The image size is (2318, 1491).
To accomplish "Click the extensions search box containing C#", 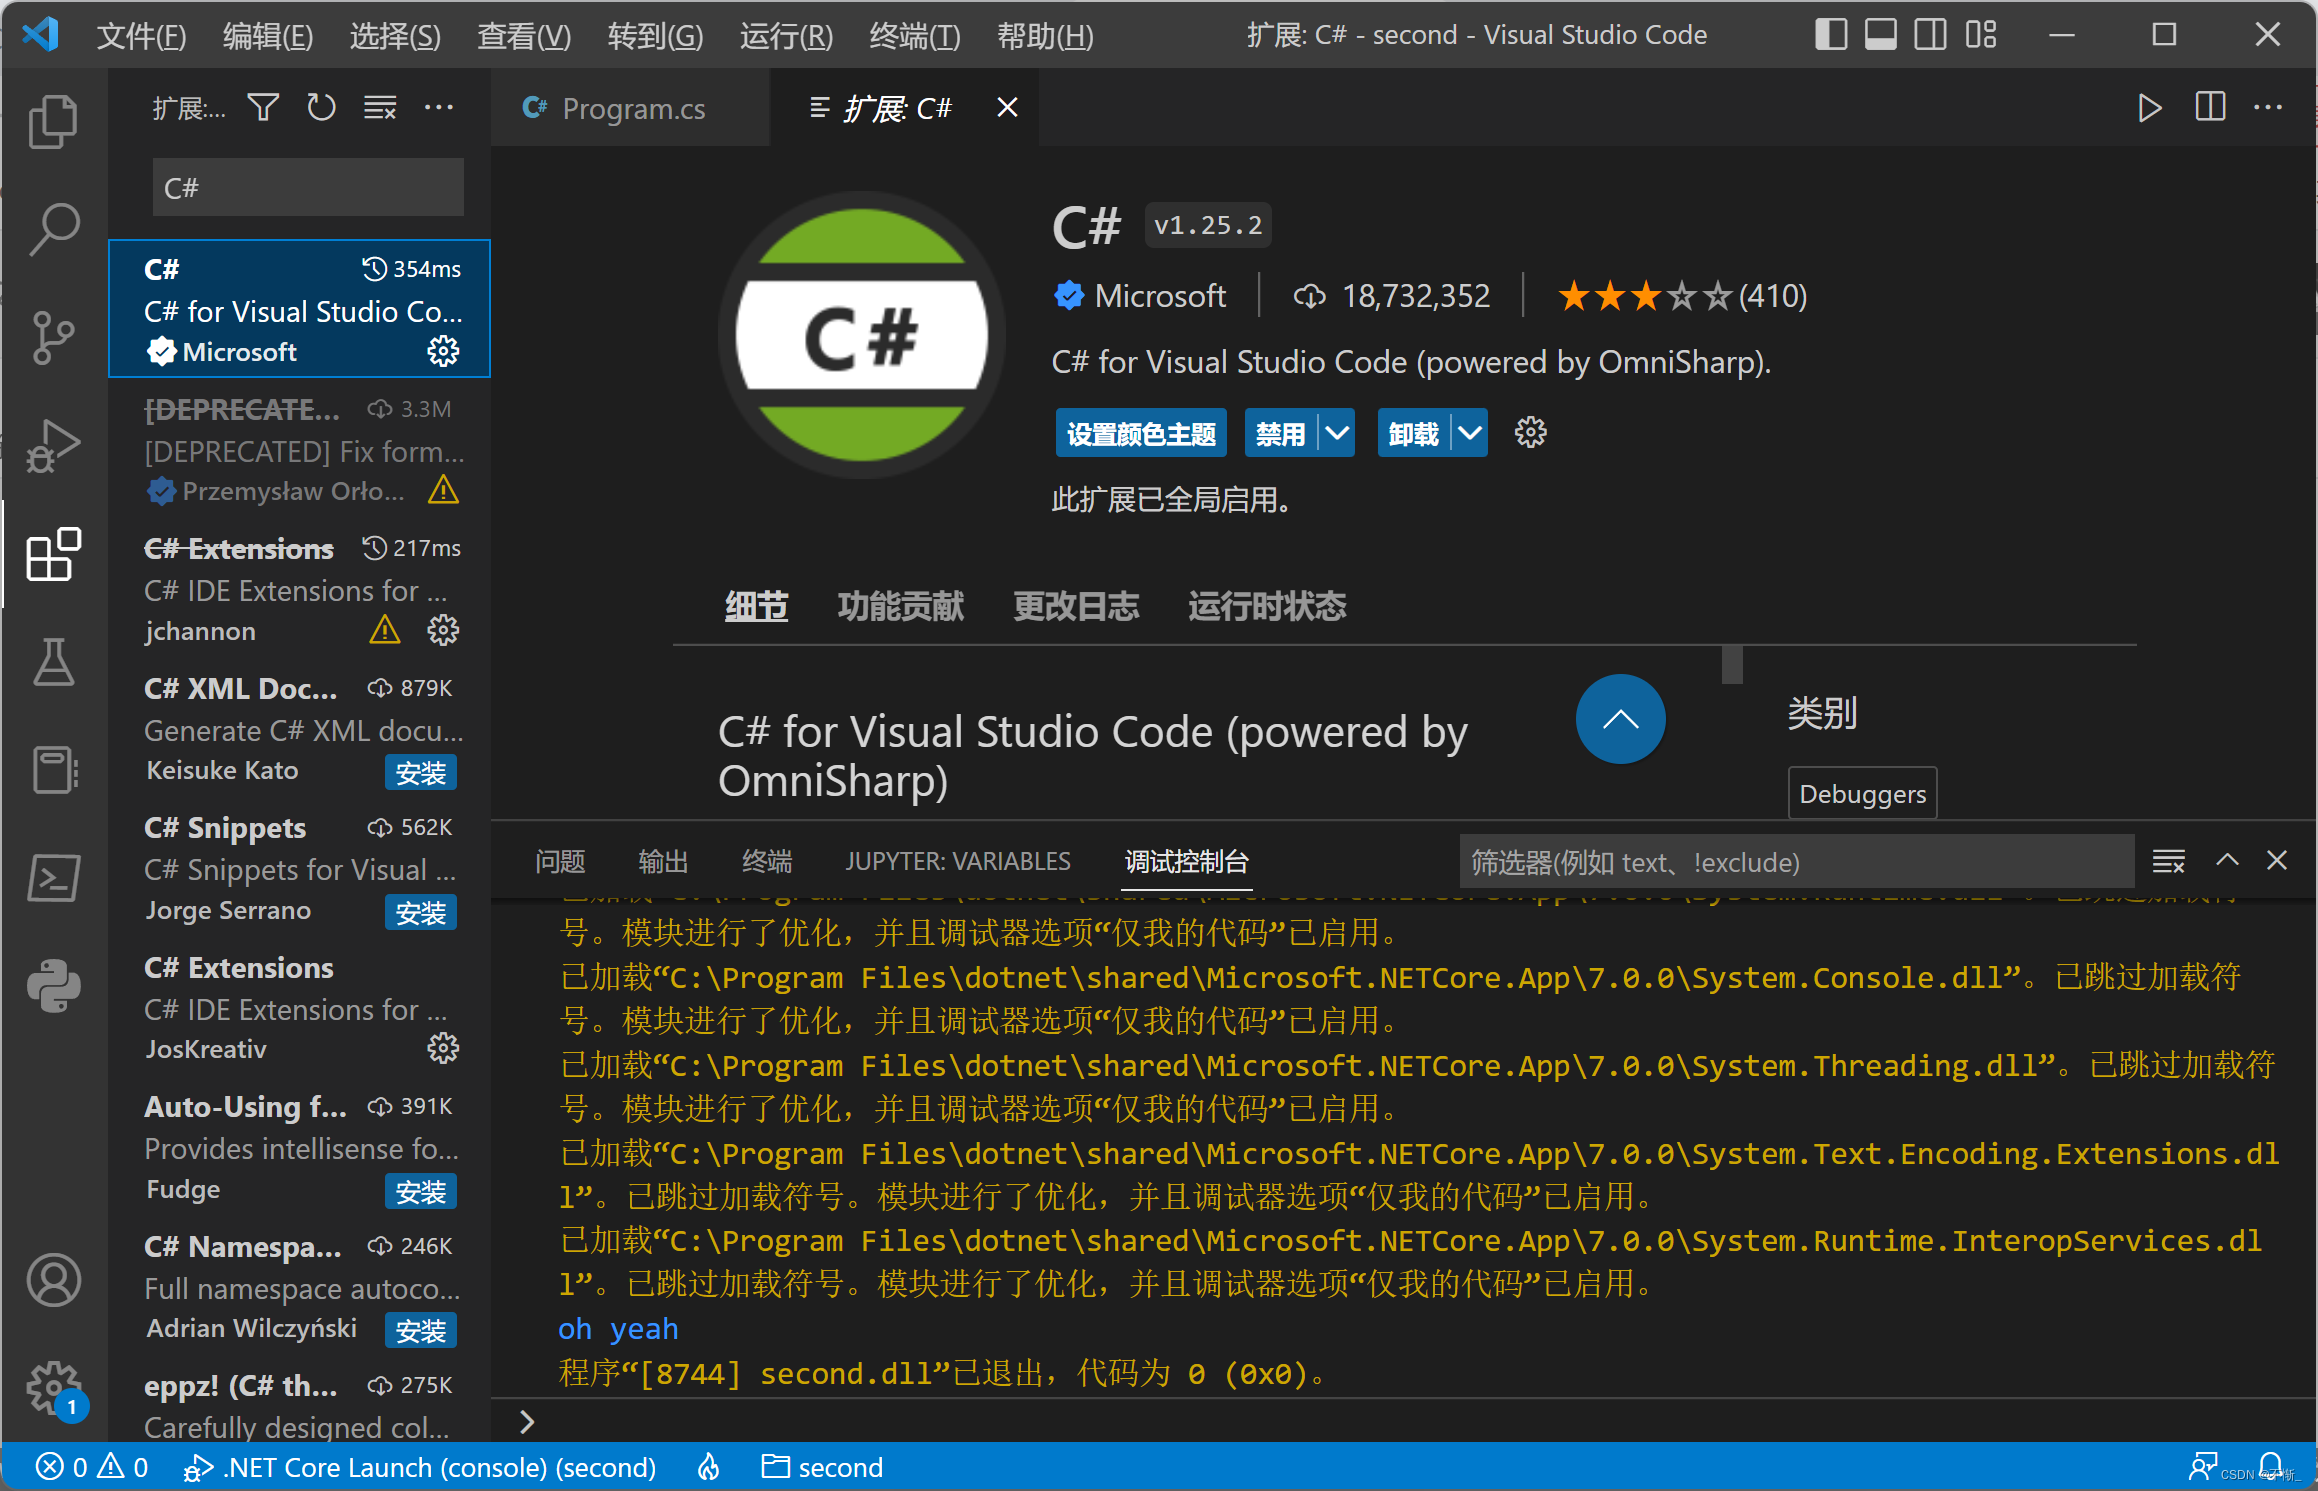I will tap(308, 187).
